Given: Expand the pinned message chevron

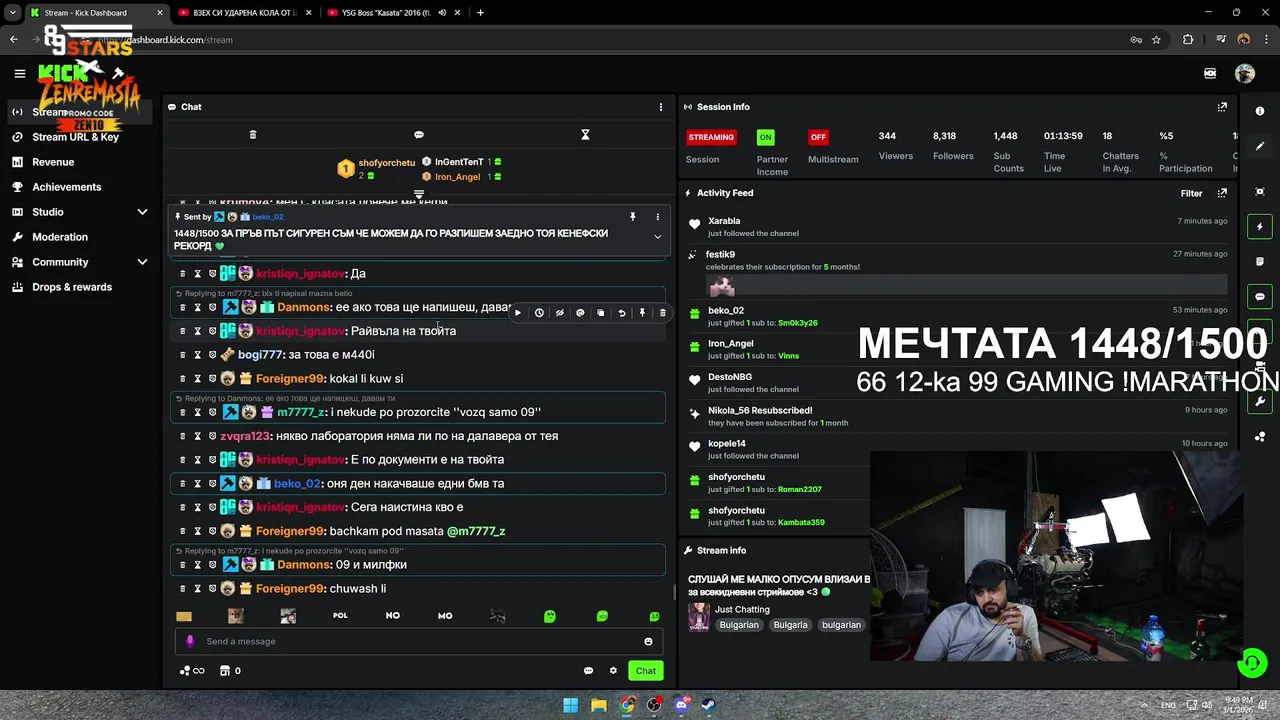Looking at the screenshot, I should 657,237.
